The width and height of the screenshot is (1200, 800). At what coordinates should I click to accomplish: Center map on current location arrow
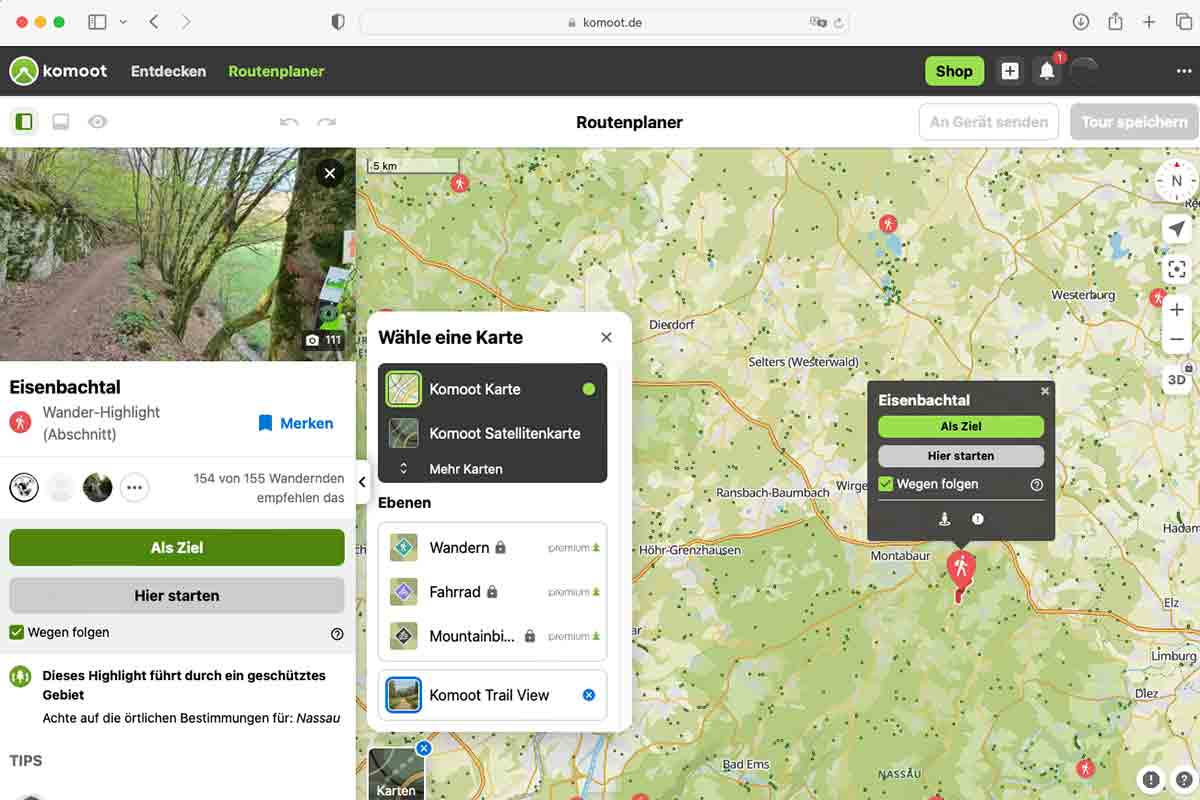click(x=1176, y=229)
